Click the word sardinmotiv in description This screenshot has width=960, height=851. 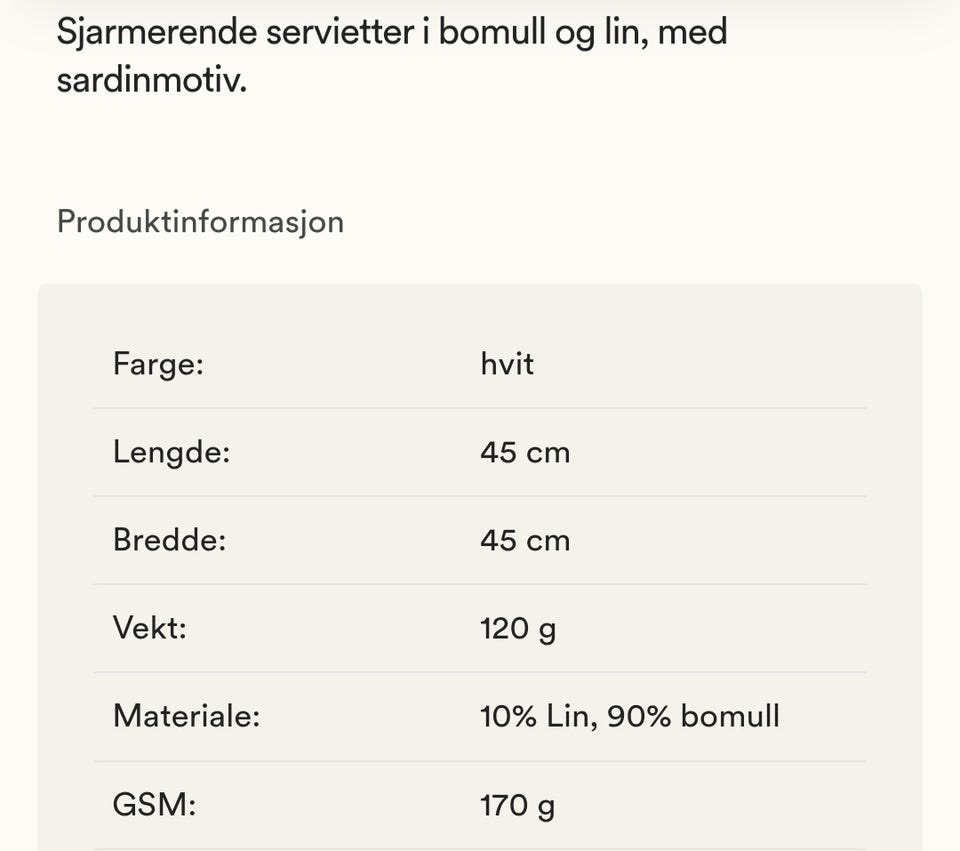point(152,80)
